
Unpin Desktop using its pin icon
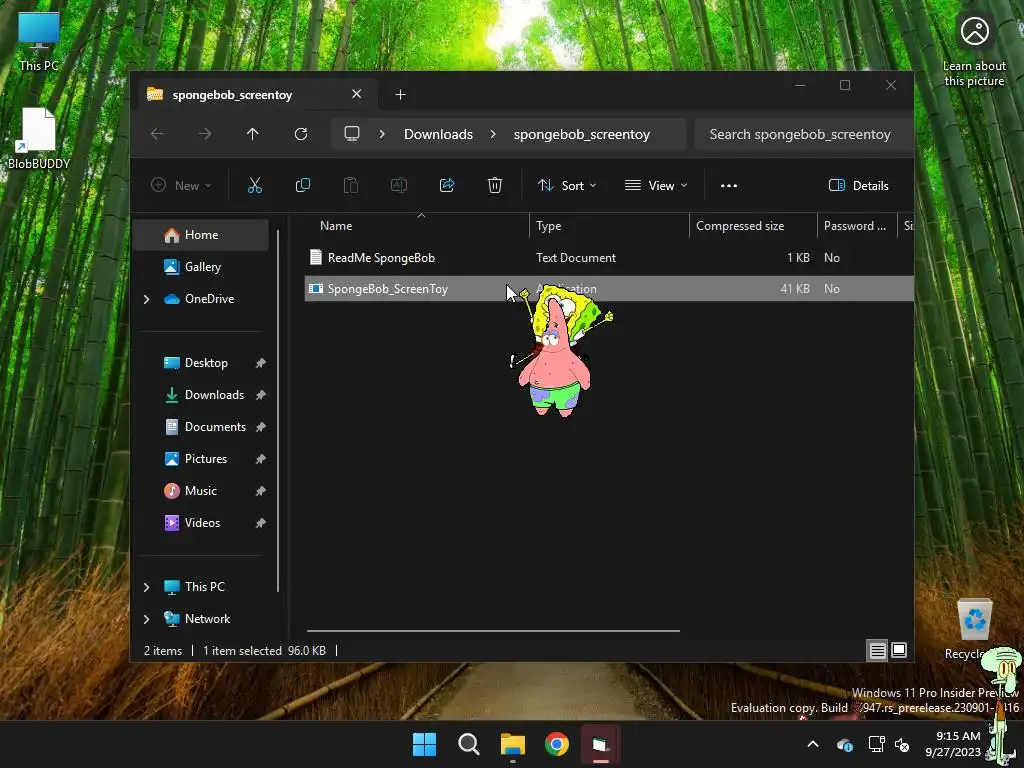pyautogui.click(x=261, y=363)
